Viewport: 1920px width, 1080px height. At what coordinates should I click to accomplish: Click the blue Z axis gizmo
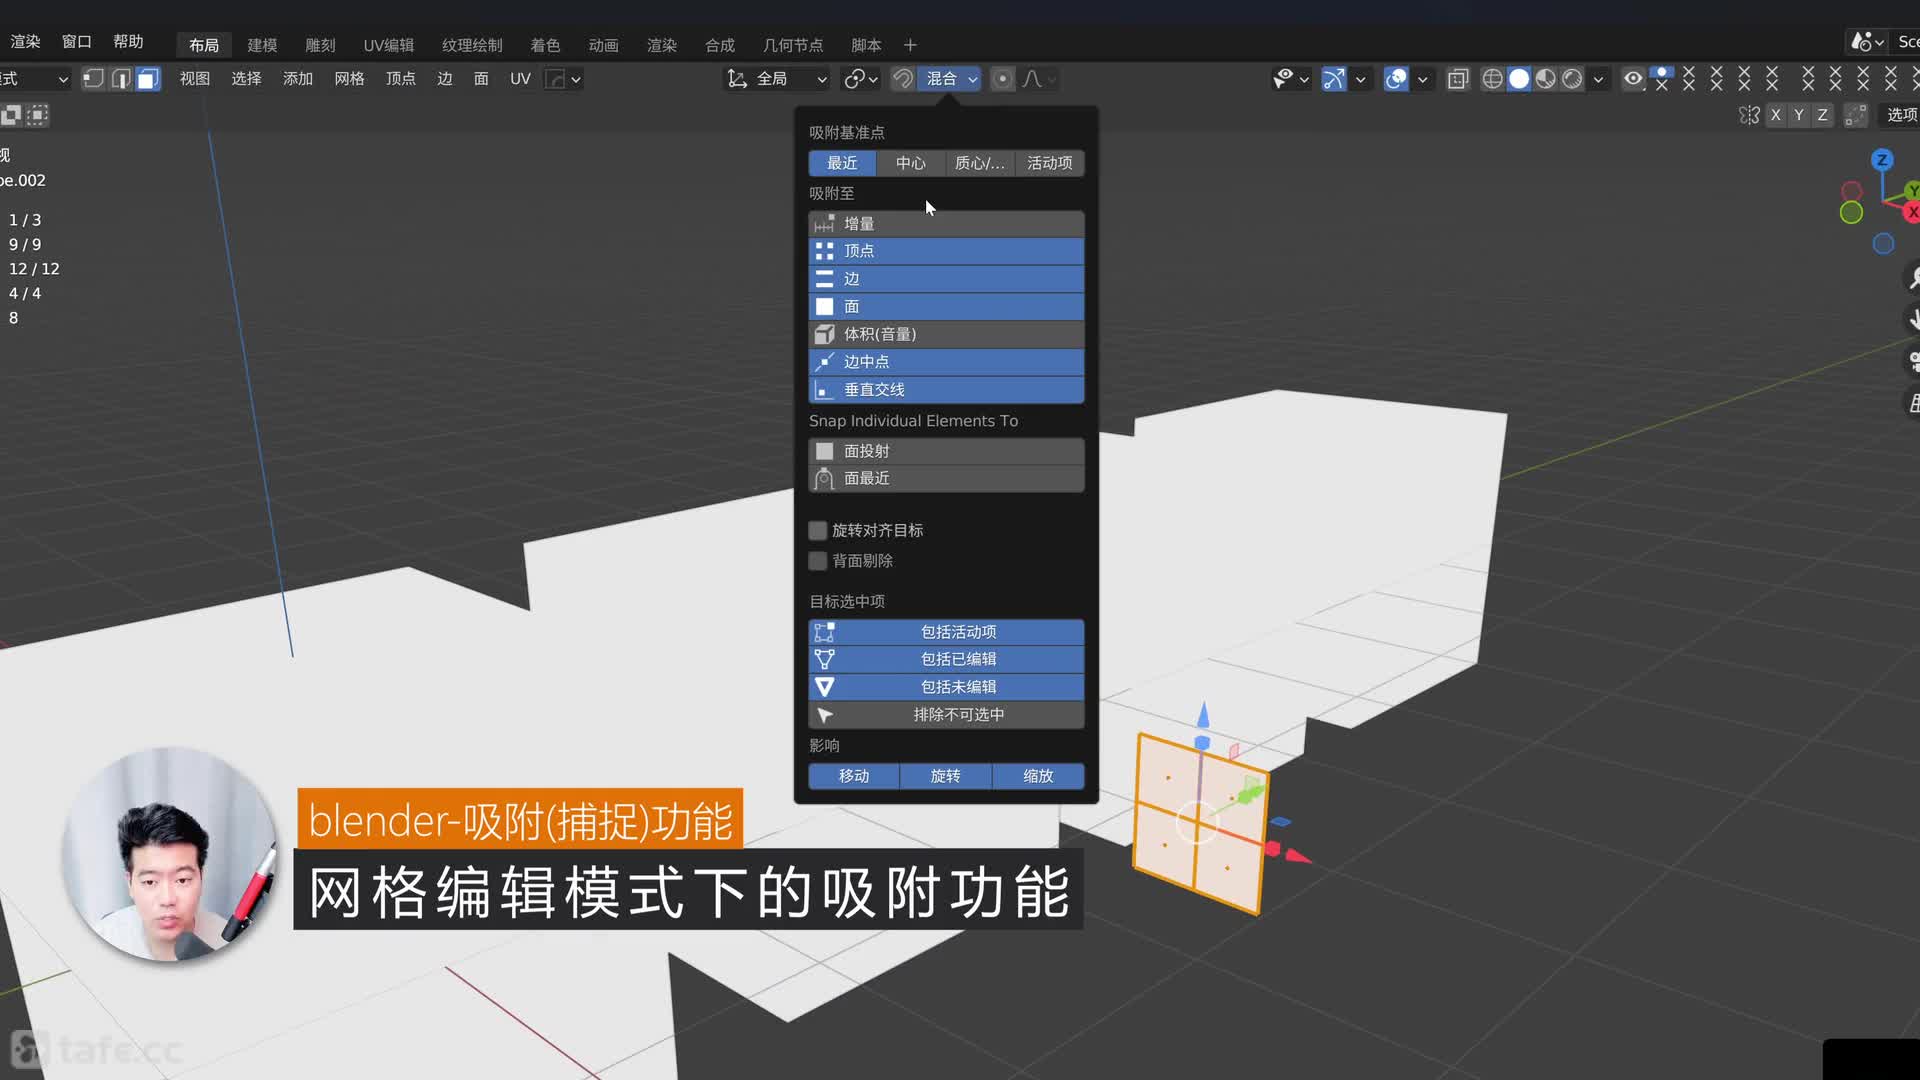click(x=1882, y=160)
